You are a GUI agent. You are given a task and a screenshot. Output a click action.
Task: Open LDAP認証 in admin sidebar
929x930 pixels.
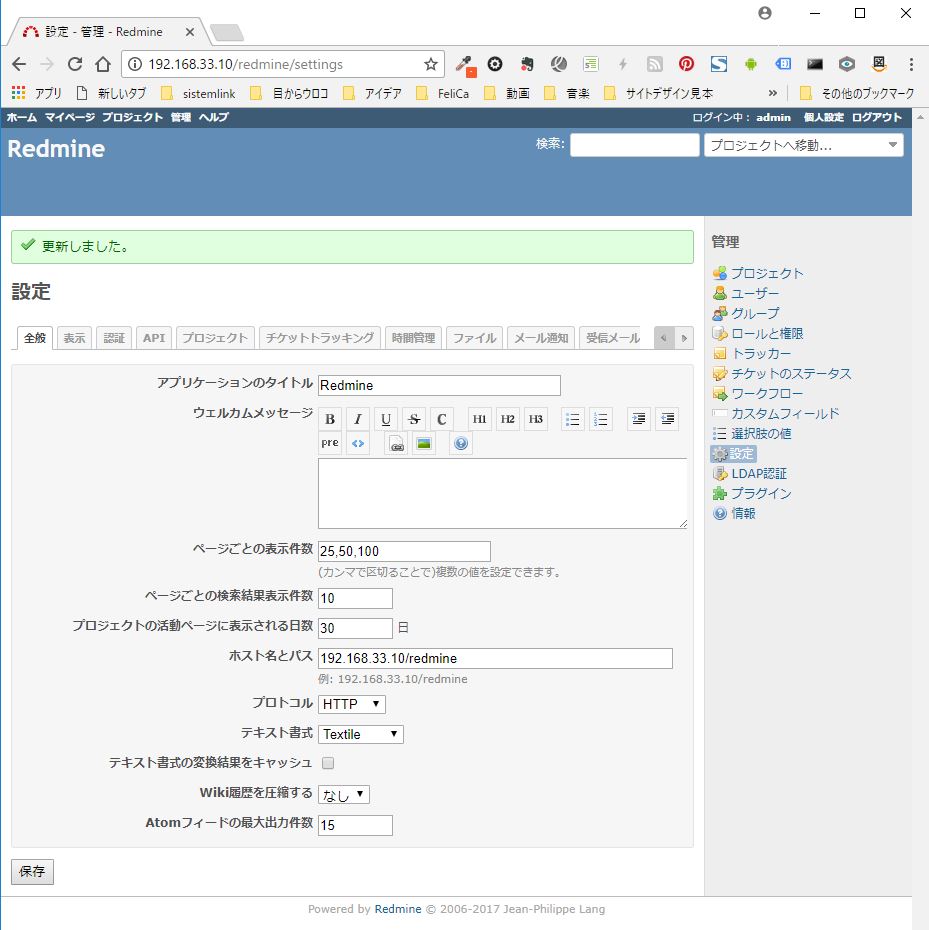pyautogui.click(x=759, y=473)
